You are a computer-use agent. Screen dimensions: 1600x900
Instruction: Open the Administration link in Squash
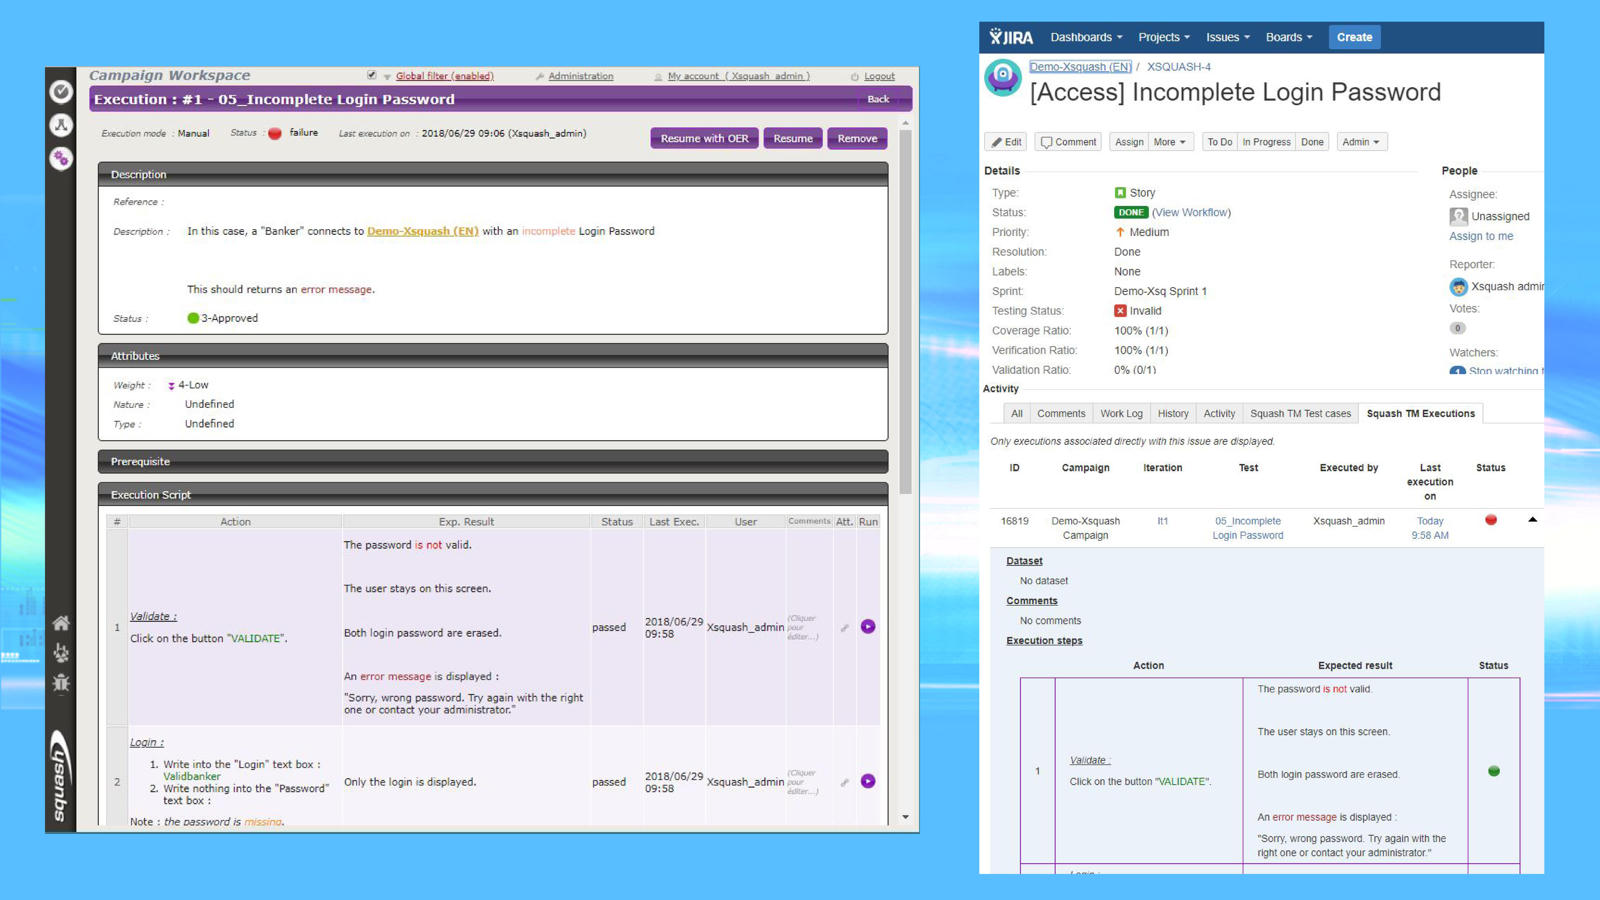pos(581,76)
